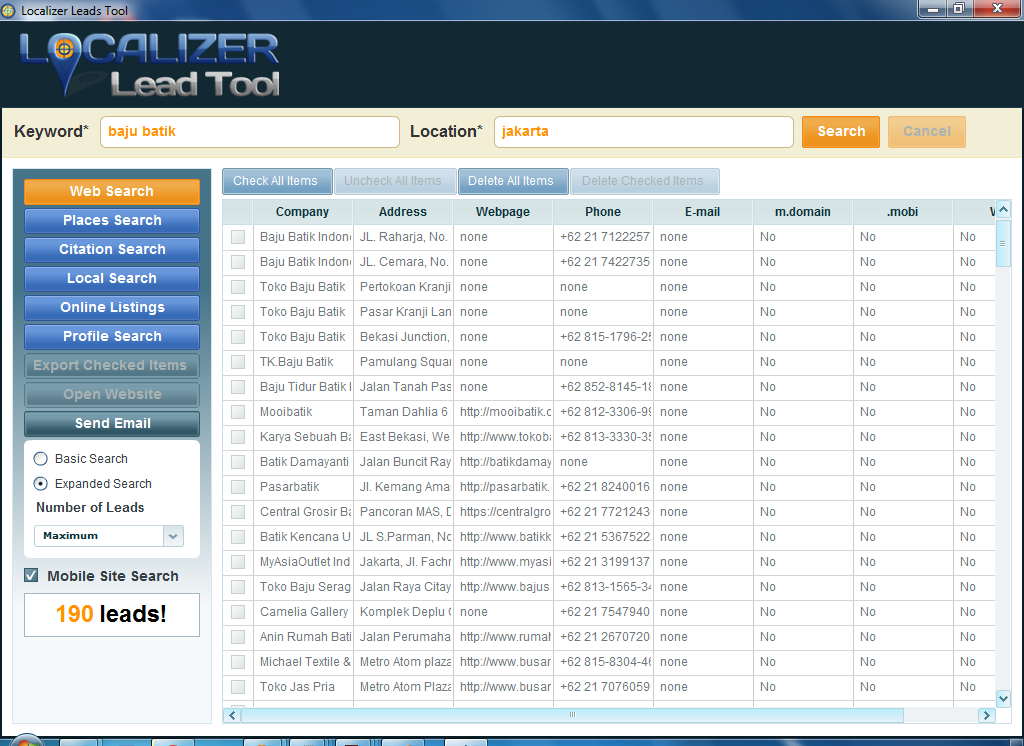This screenshot has width=1024, height=746.
Task: Click the Phone column header
Action: click(603, 212)
